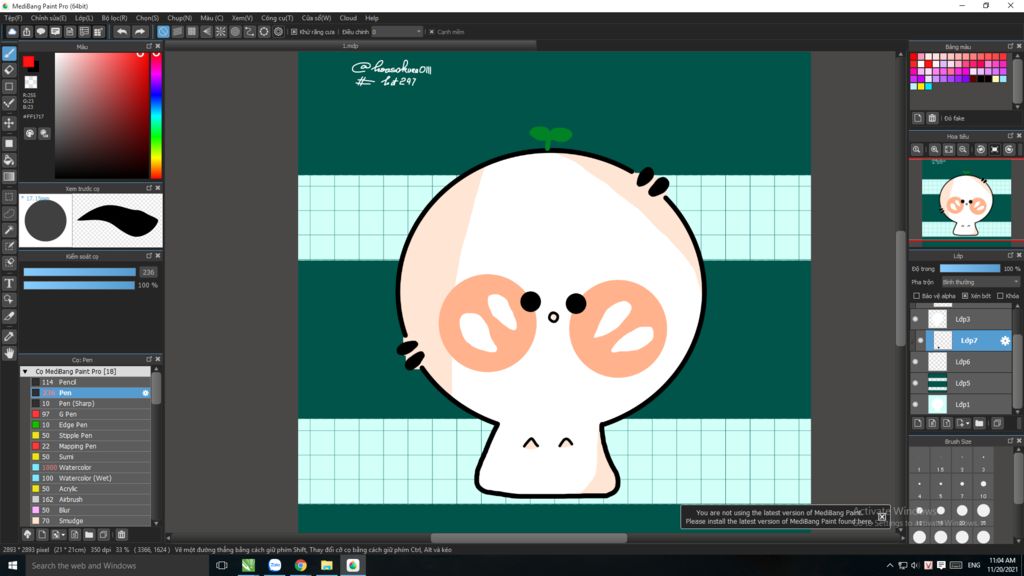Enable the curve snap guide icon
The width and height of the screenshot is (1024, 576).
[x=249, y=31]
